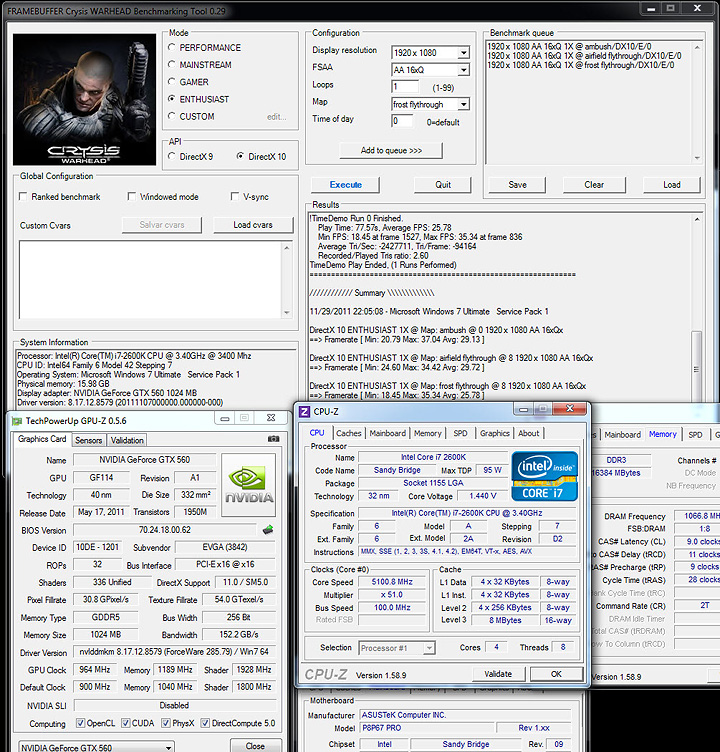Select frost flythrough queue entry

pos(580,65)
